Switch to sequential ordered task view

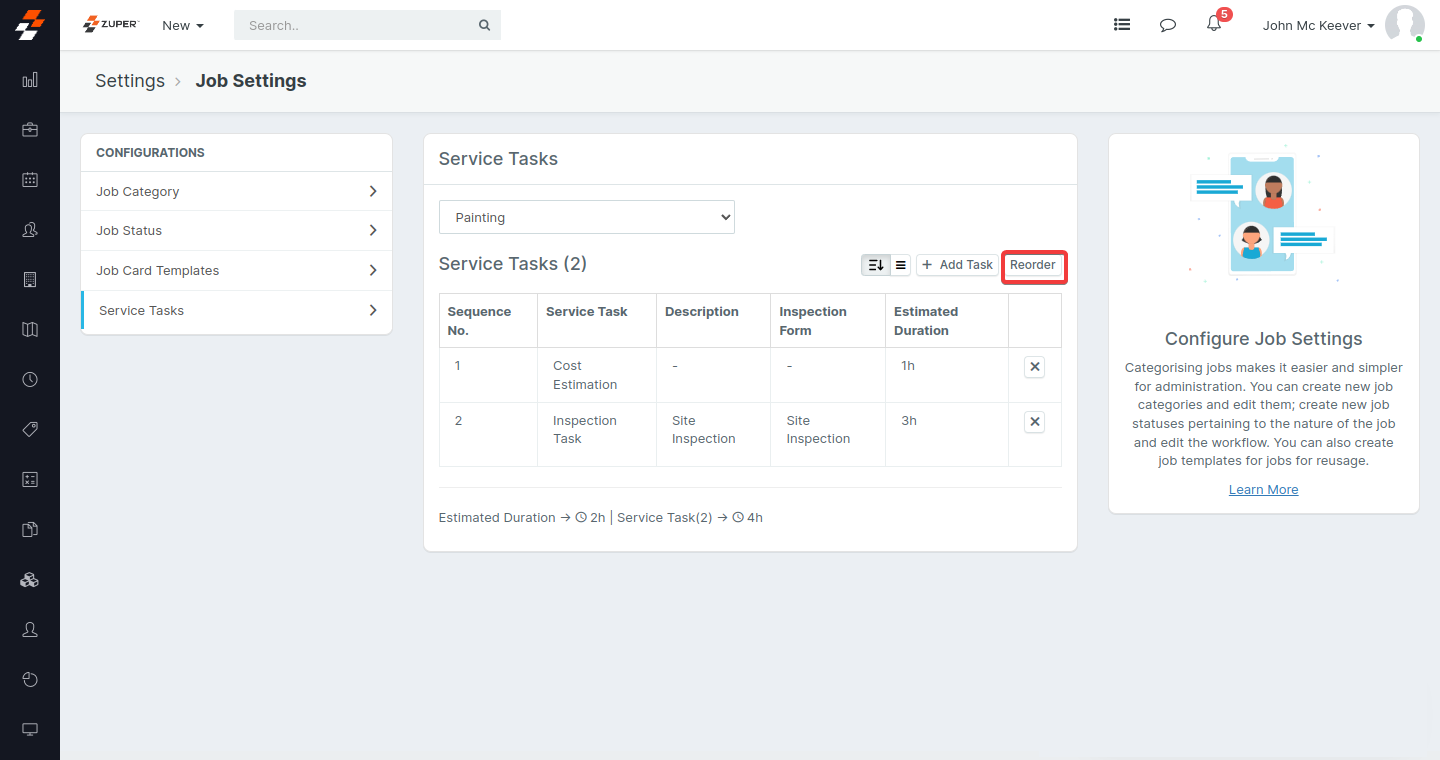(x=875, y=265)
